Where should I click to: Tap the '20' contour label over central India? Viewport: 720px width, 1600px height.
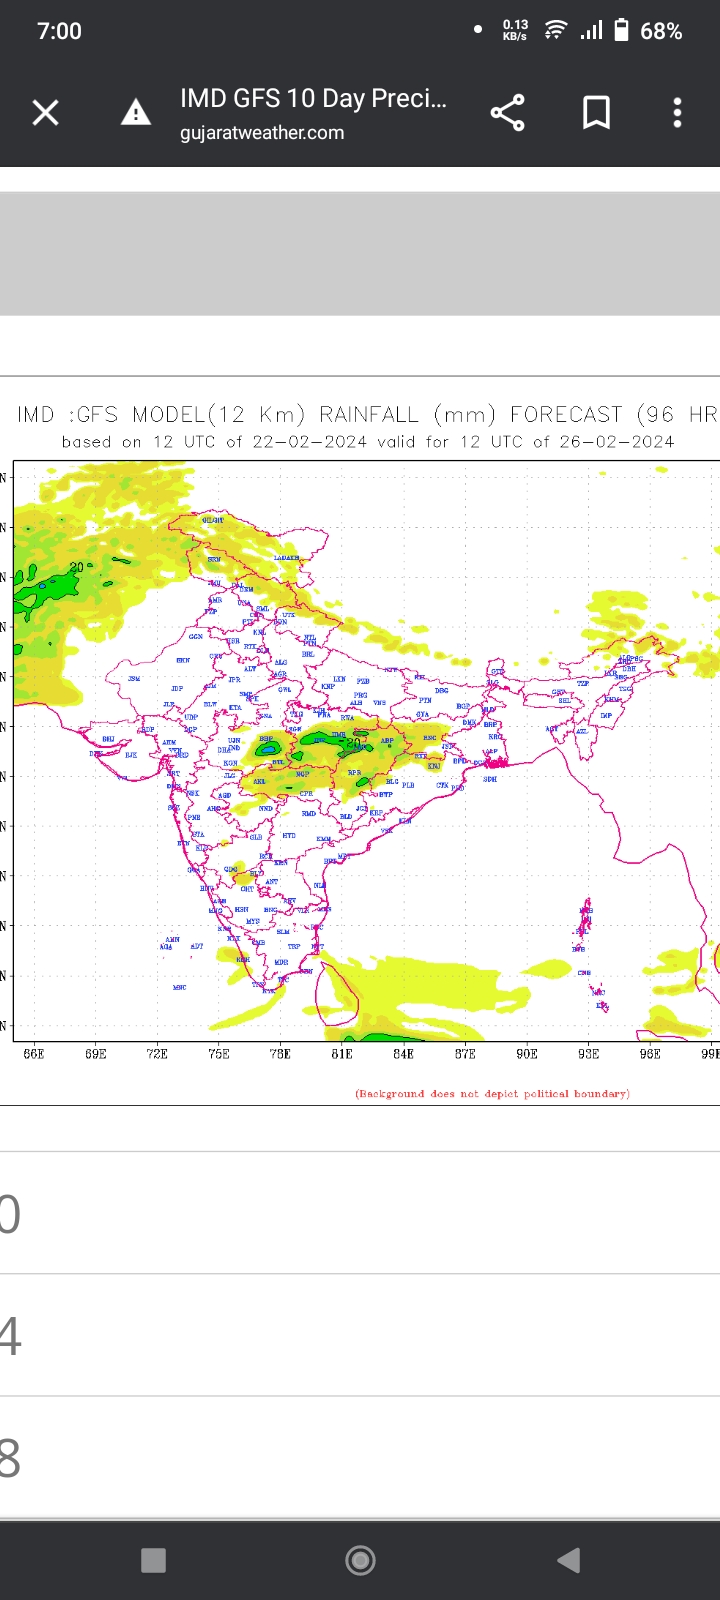[x=352, y=743]
